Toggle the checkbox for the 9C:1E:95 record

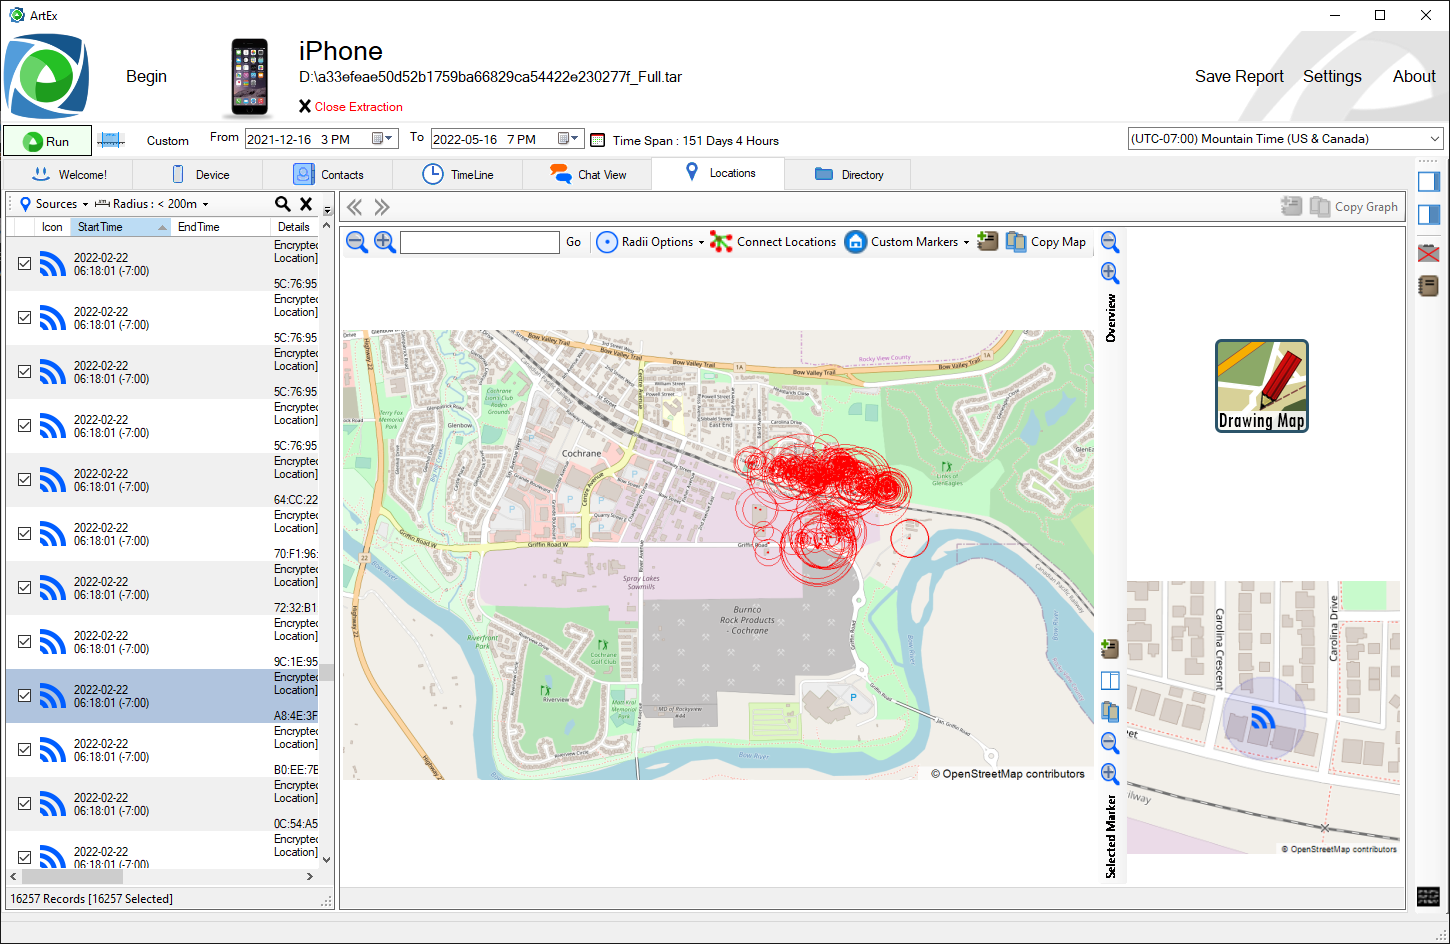(25, 642)
